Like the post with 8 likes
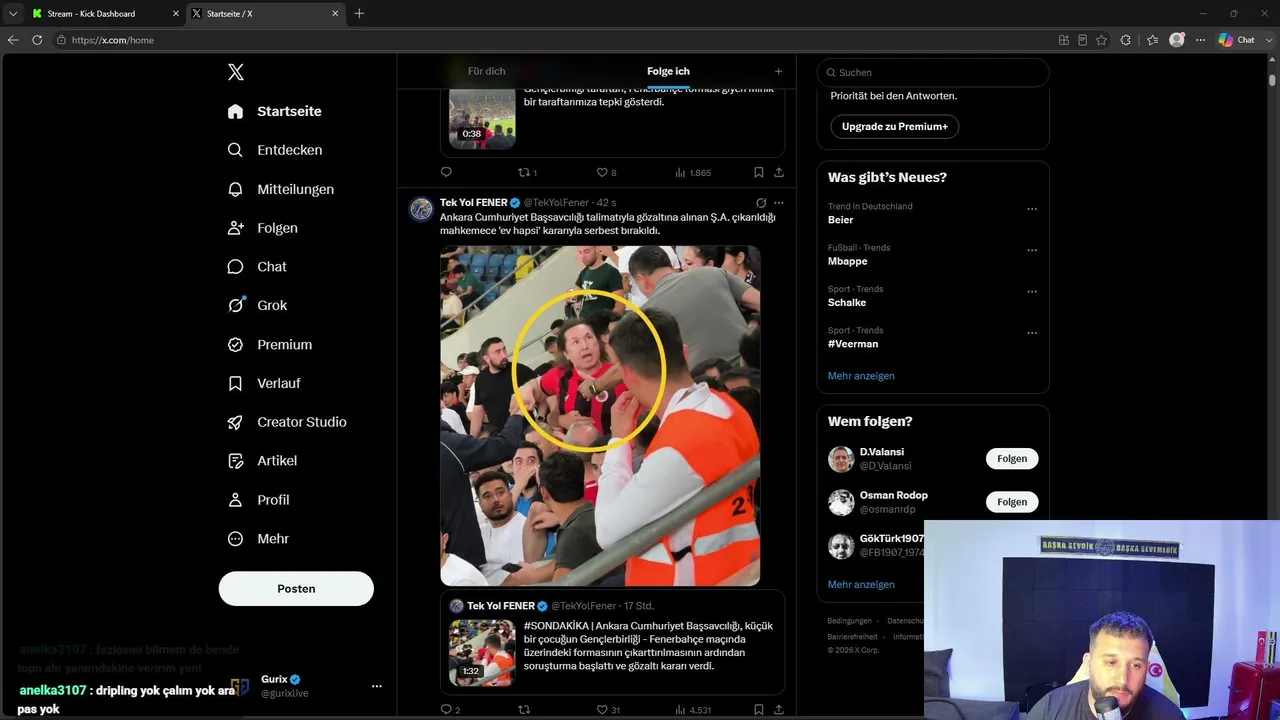The width and height of the screenshot is (1280, 720). pyautogui.click(x=601, y=172)
